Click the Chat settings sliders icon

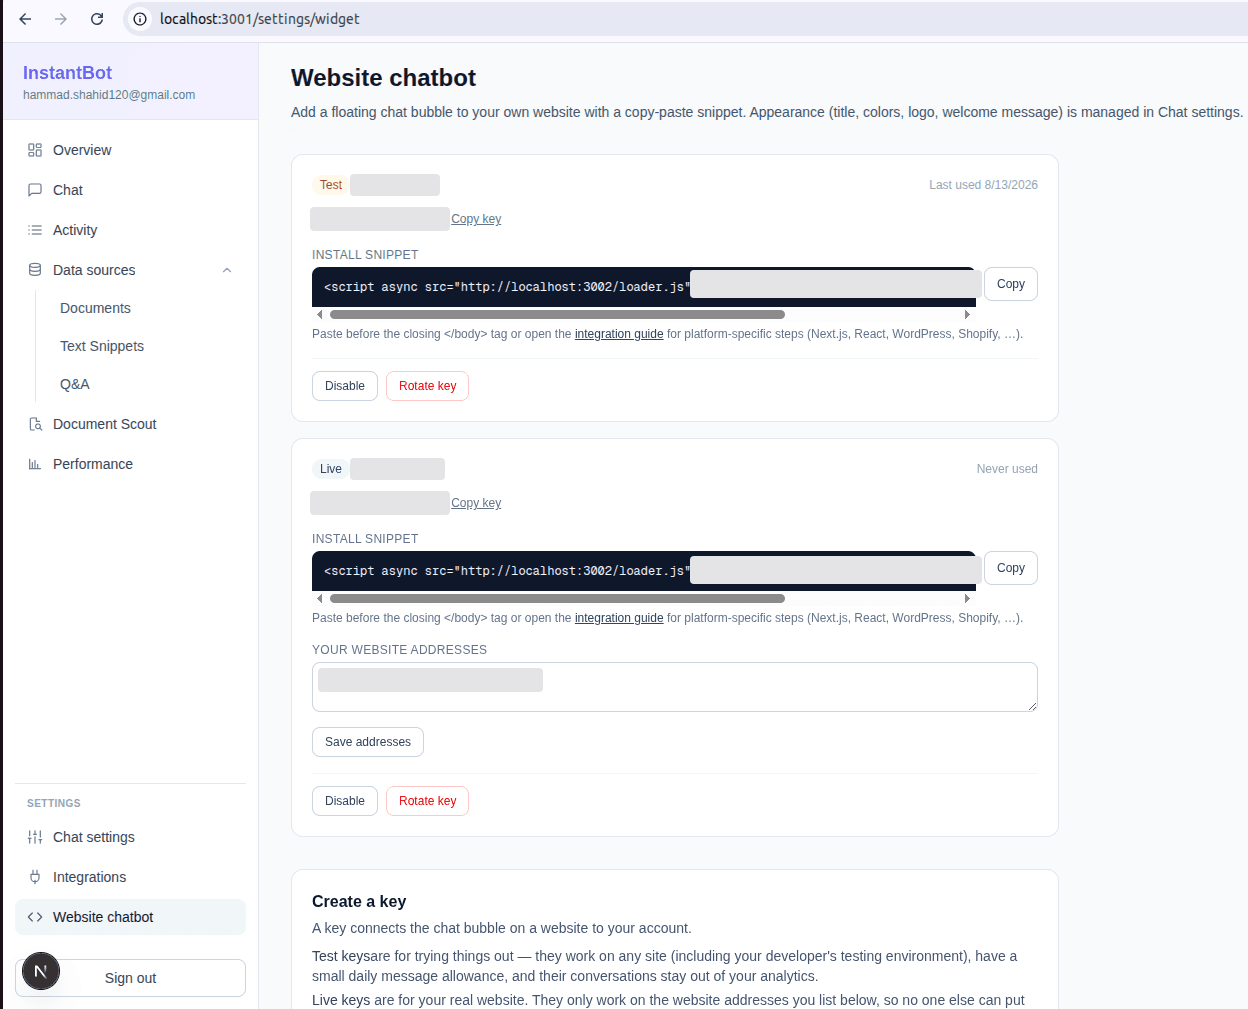35,837
